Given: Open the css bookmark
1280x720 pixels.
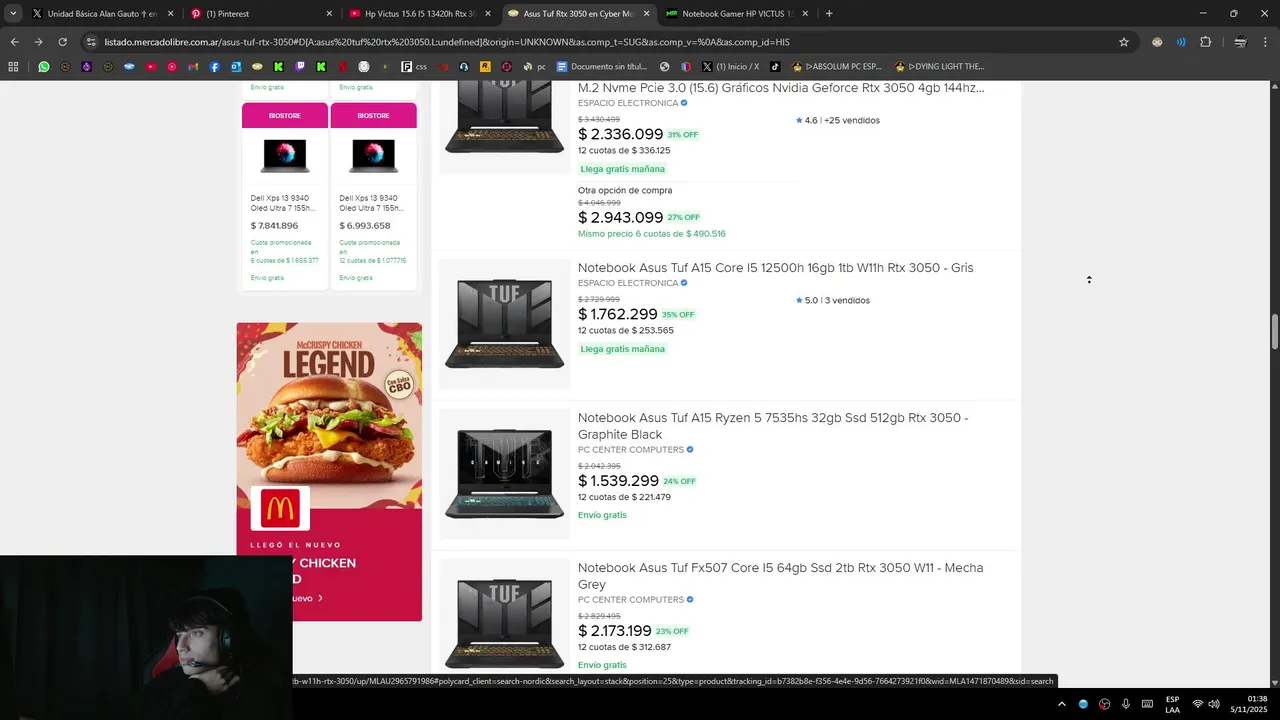Looking at the screenshot, I should pos(414,67).
